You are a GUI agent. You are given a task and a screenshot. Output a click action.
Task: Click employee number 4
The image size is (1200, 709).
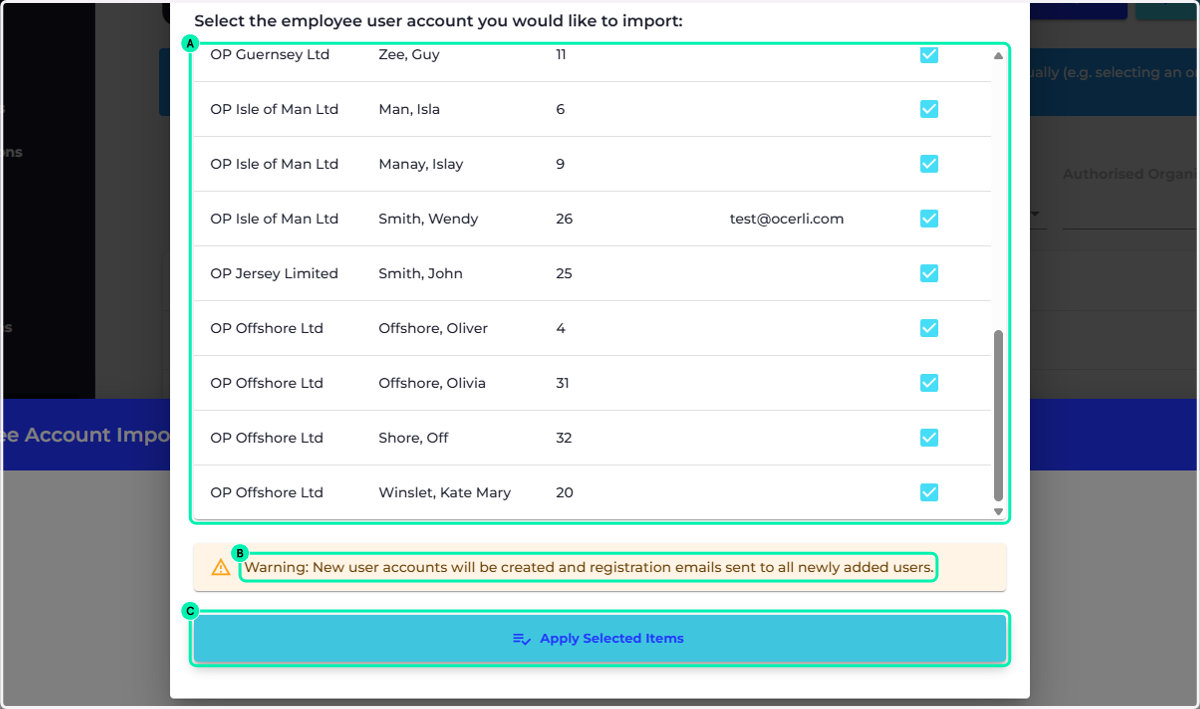[560, 328]
